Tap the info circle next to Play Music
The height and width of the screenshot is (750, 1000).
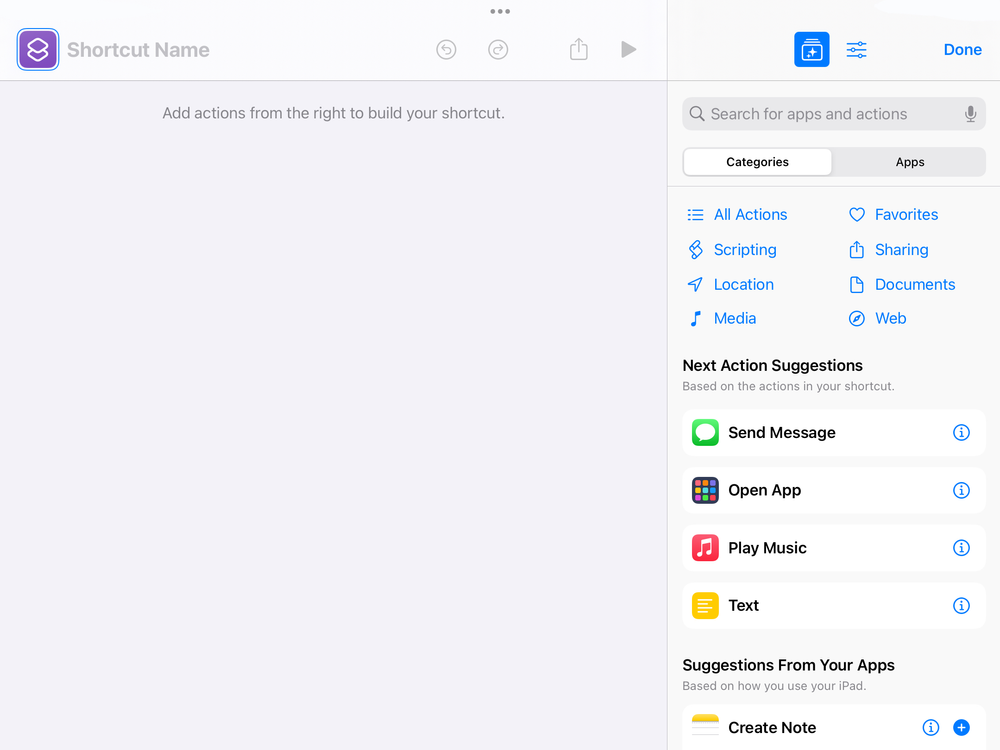pyautogui.click(x=961, y=548)
